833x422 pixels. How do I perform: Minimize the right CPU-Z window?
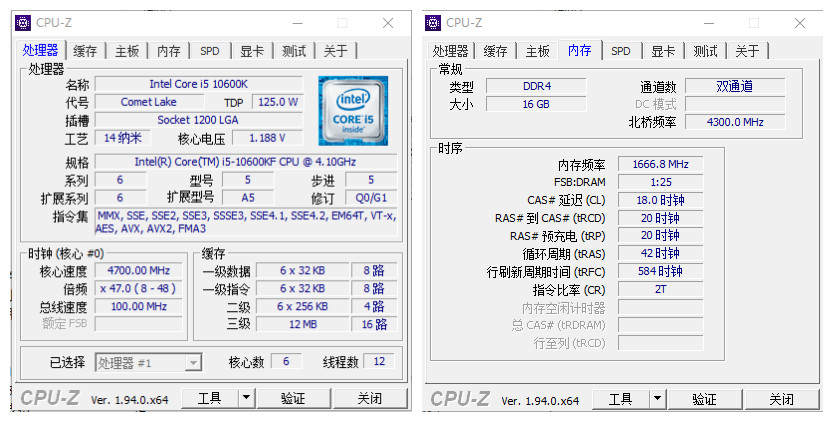709,23
